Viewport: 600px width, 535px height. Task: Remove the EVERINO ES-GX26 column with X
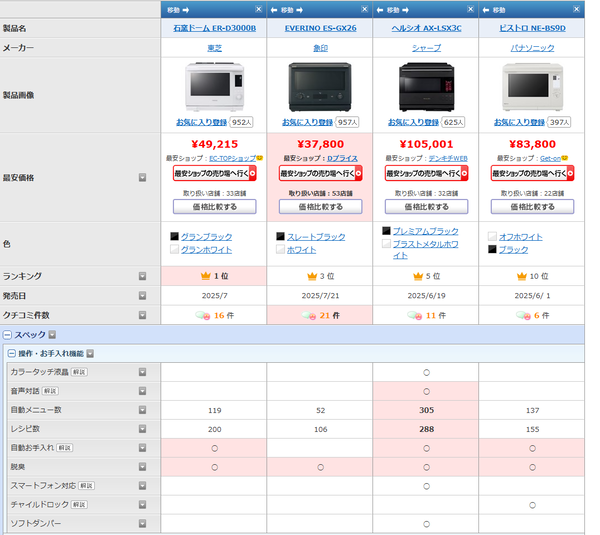[x=365, y=9]
